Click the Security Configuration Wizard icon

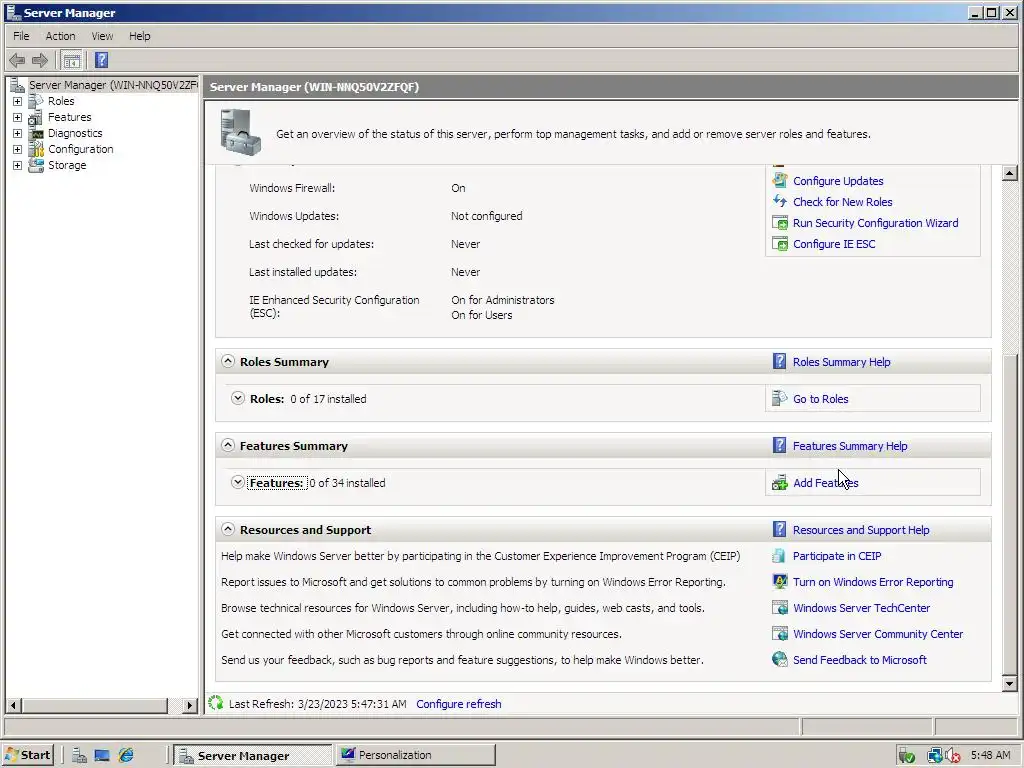click(x=780, y=223)
